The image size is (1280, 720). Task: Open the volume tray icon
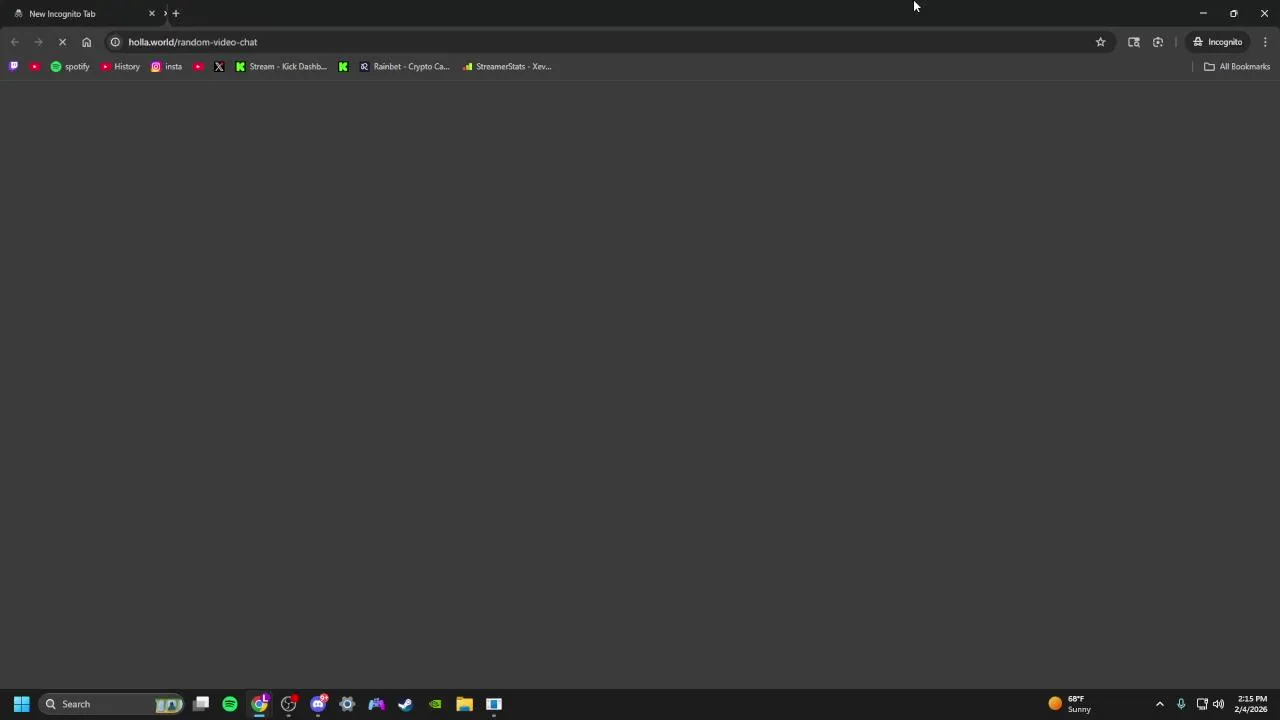point(1218,704)
